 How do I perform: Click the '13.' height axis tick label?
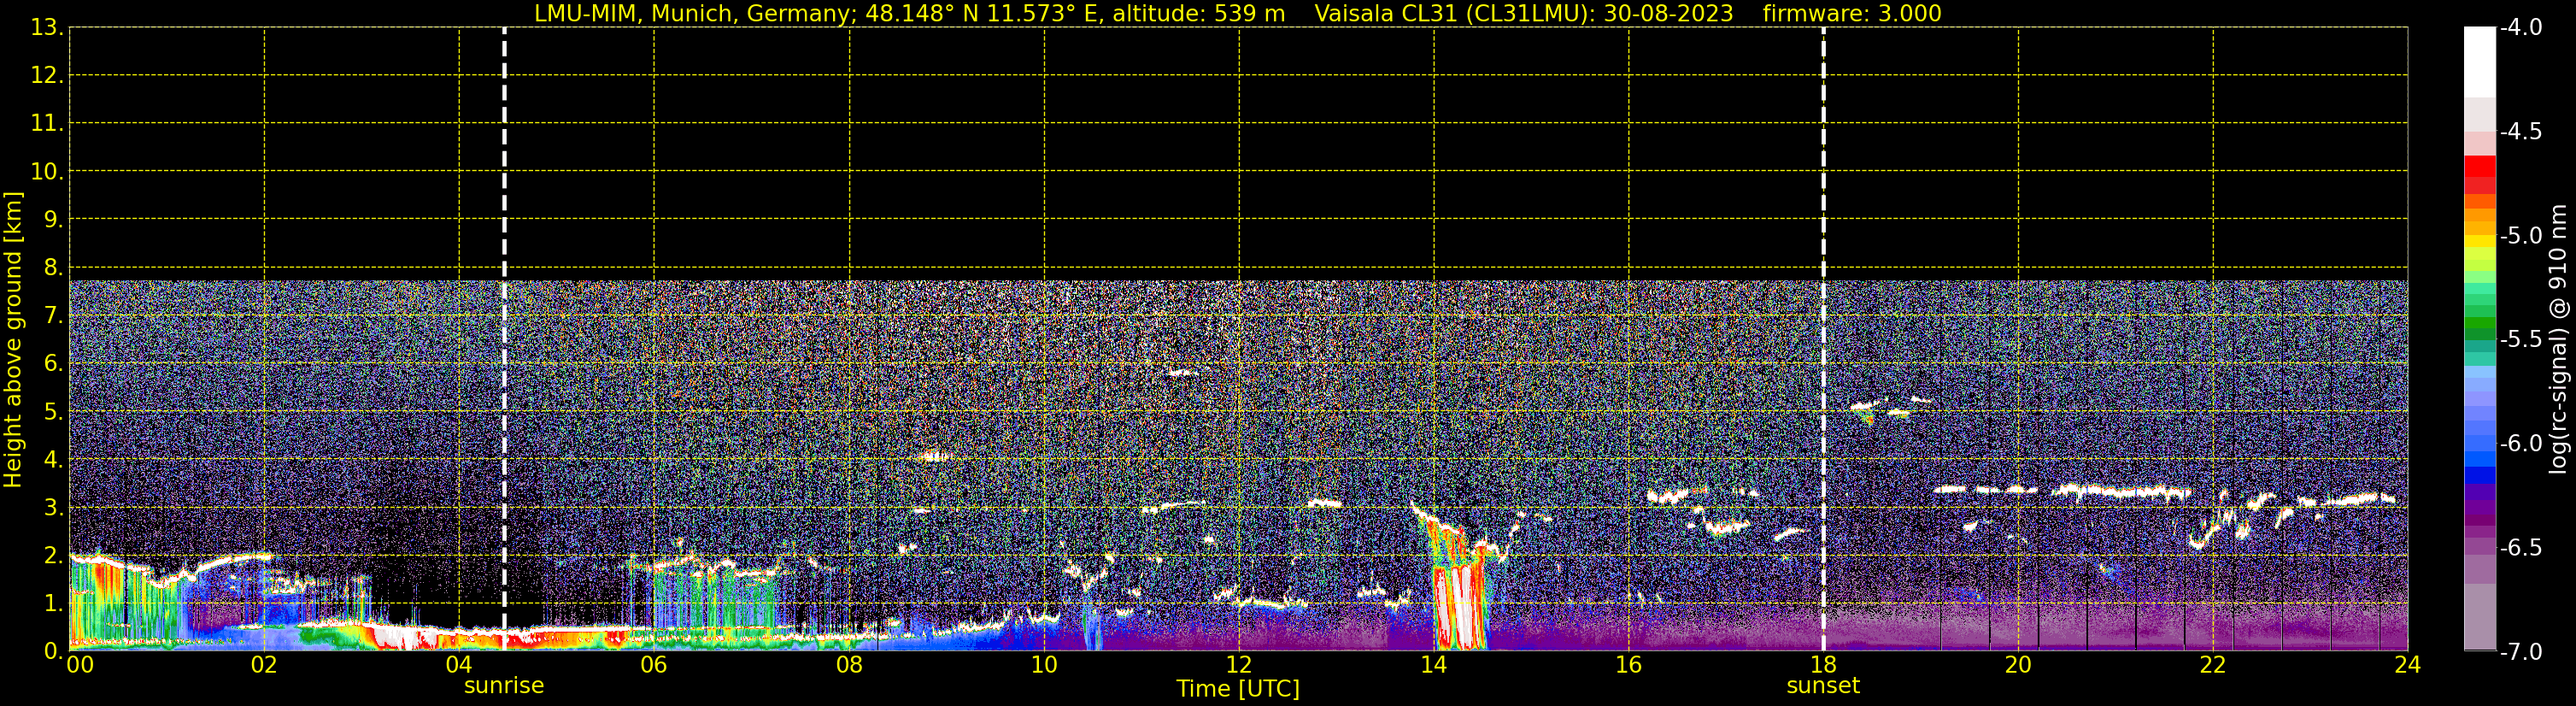click(47, 28)
